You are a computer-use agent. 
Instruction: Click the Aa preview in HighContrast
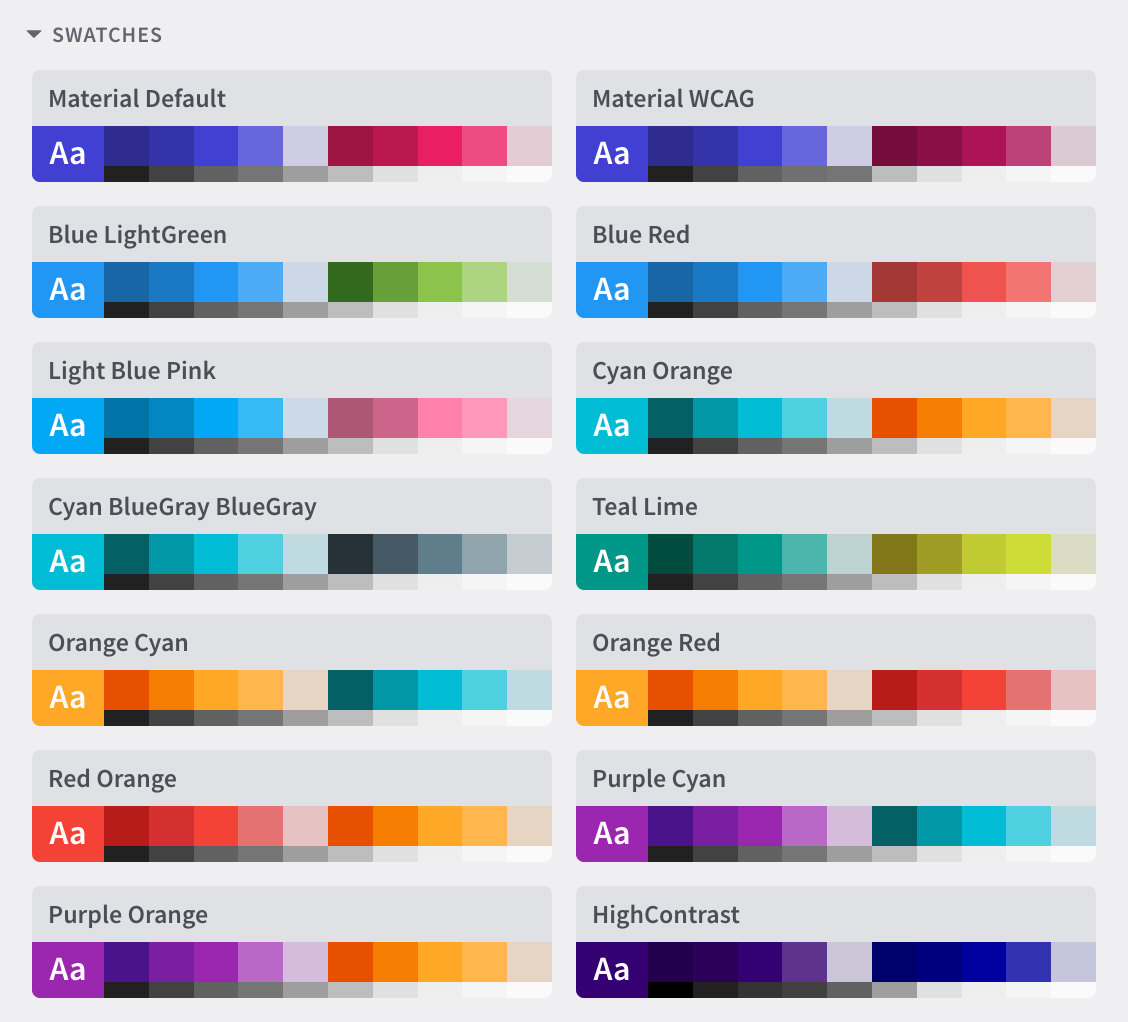[x=612, y=969]
